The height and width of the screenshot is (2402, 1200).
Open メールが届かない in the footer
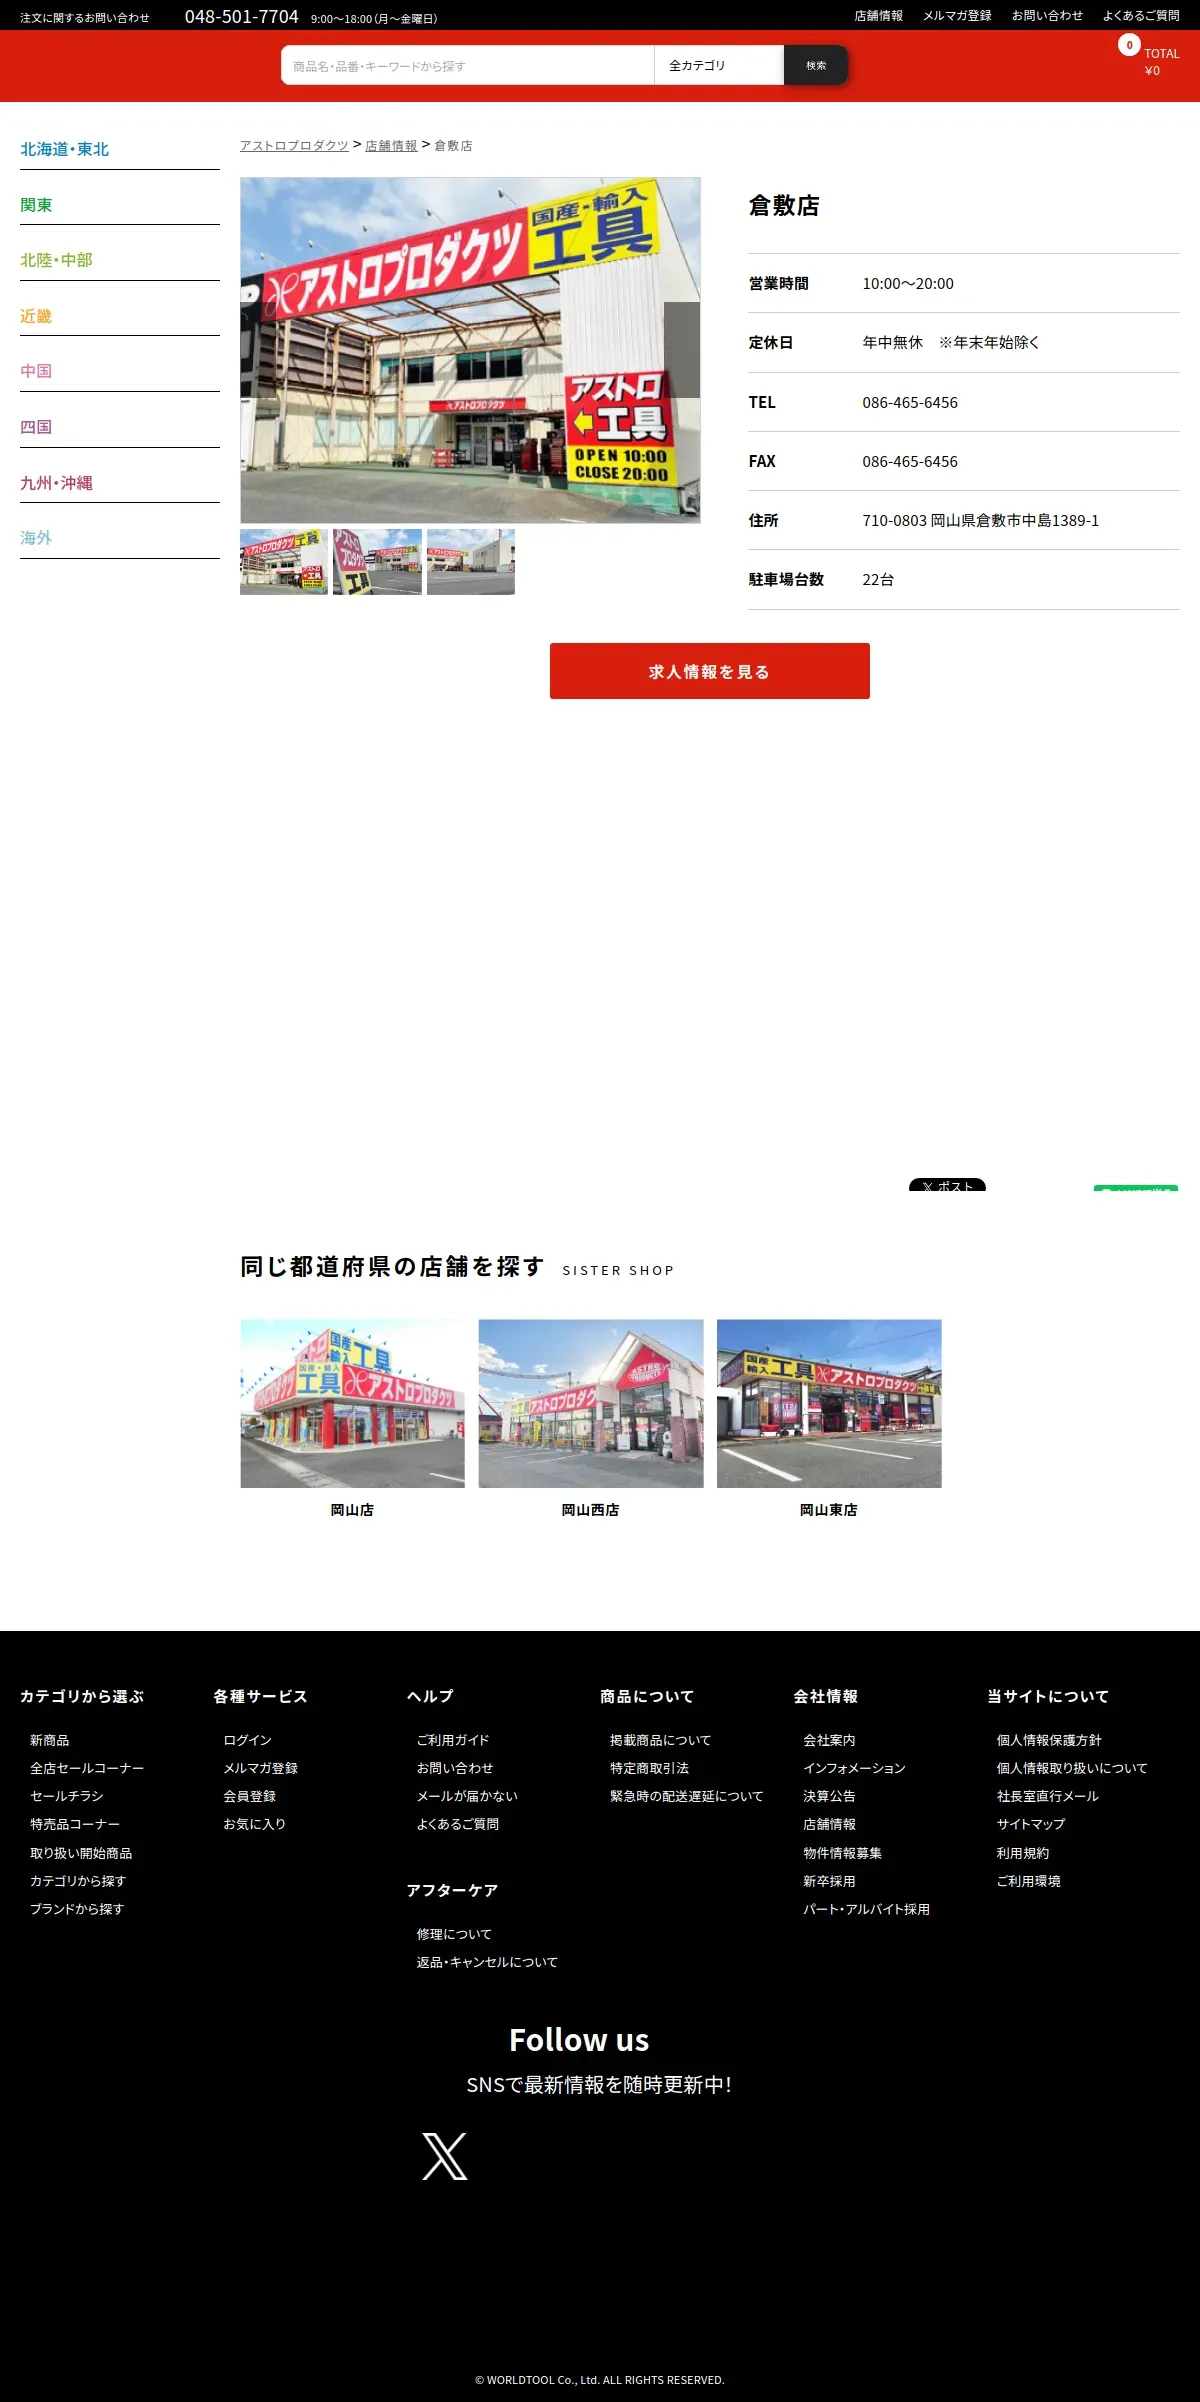pos(467,1796)
